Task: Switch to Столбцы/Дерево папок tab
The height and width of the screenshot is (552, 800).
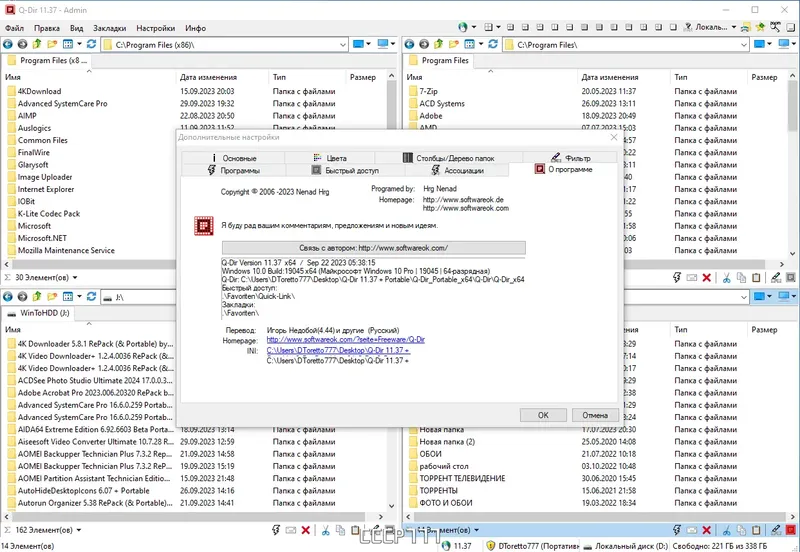Action: [x=448, y=158]
